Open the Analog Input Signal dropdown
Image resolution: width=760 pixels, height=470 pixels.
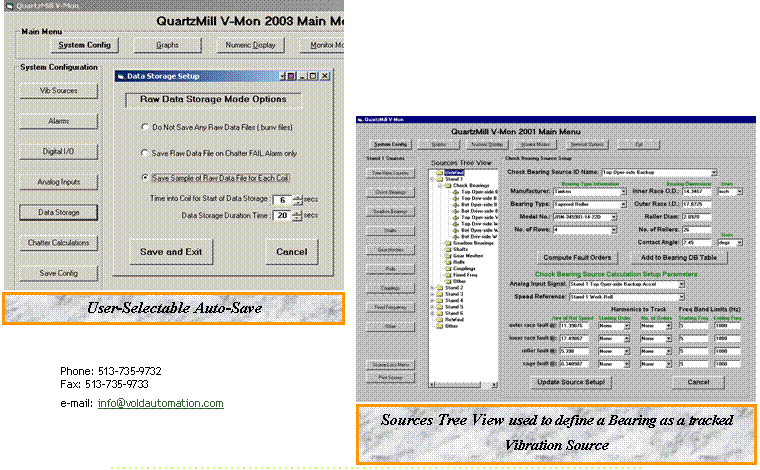(681, 284)
